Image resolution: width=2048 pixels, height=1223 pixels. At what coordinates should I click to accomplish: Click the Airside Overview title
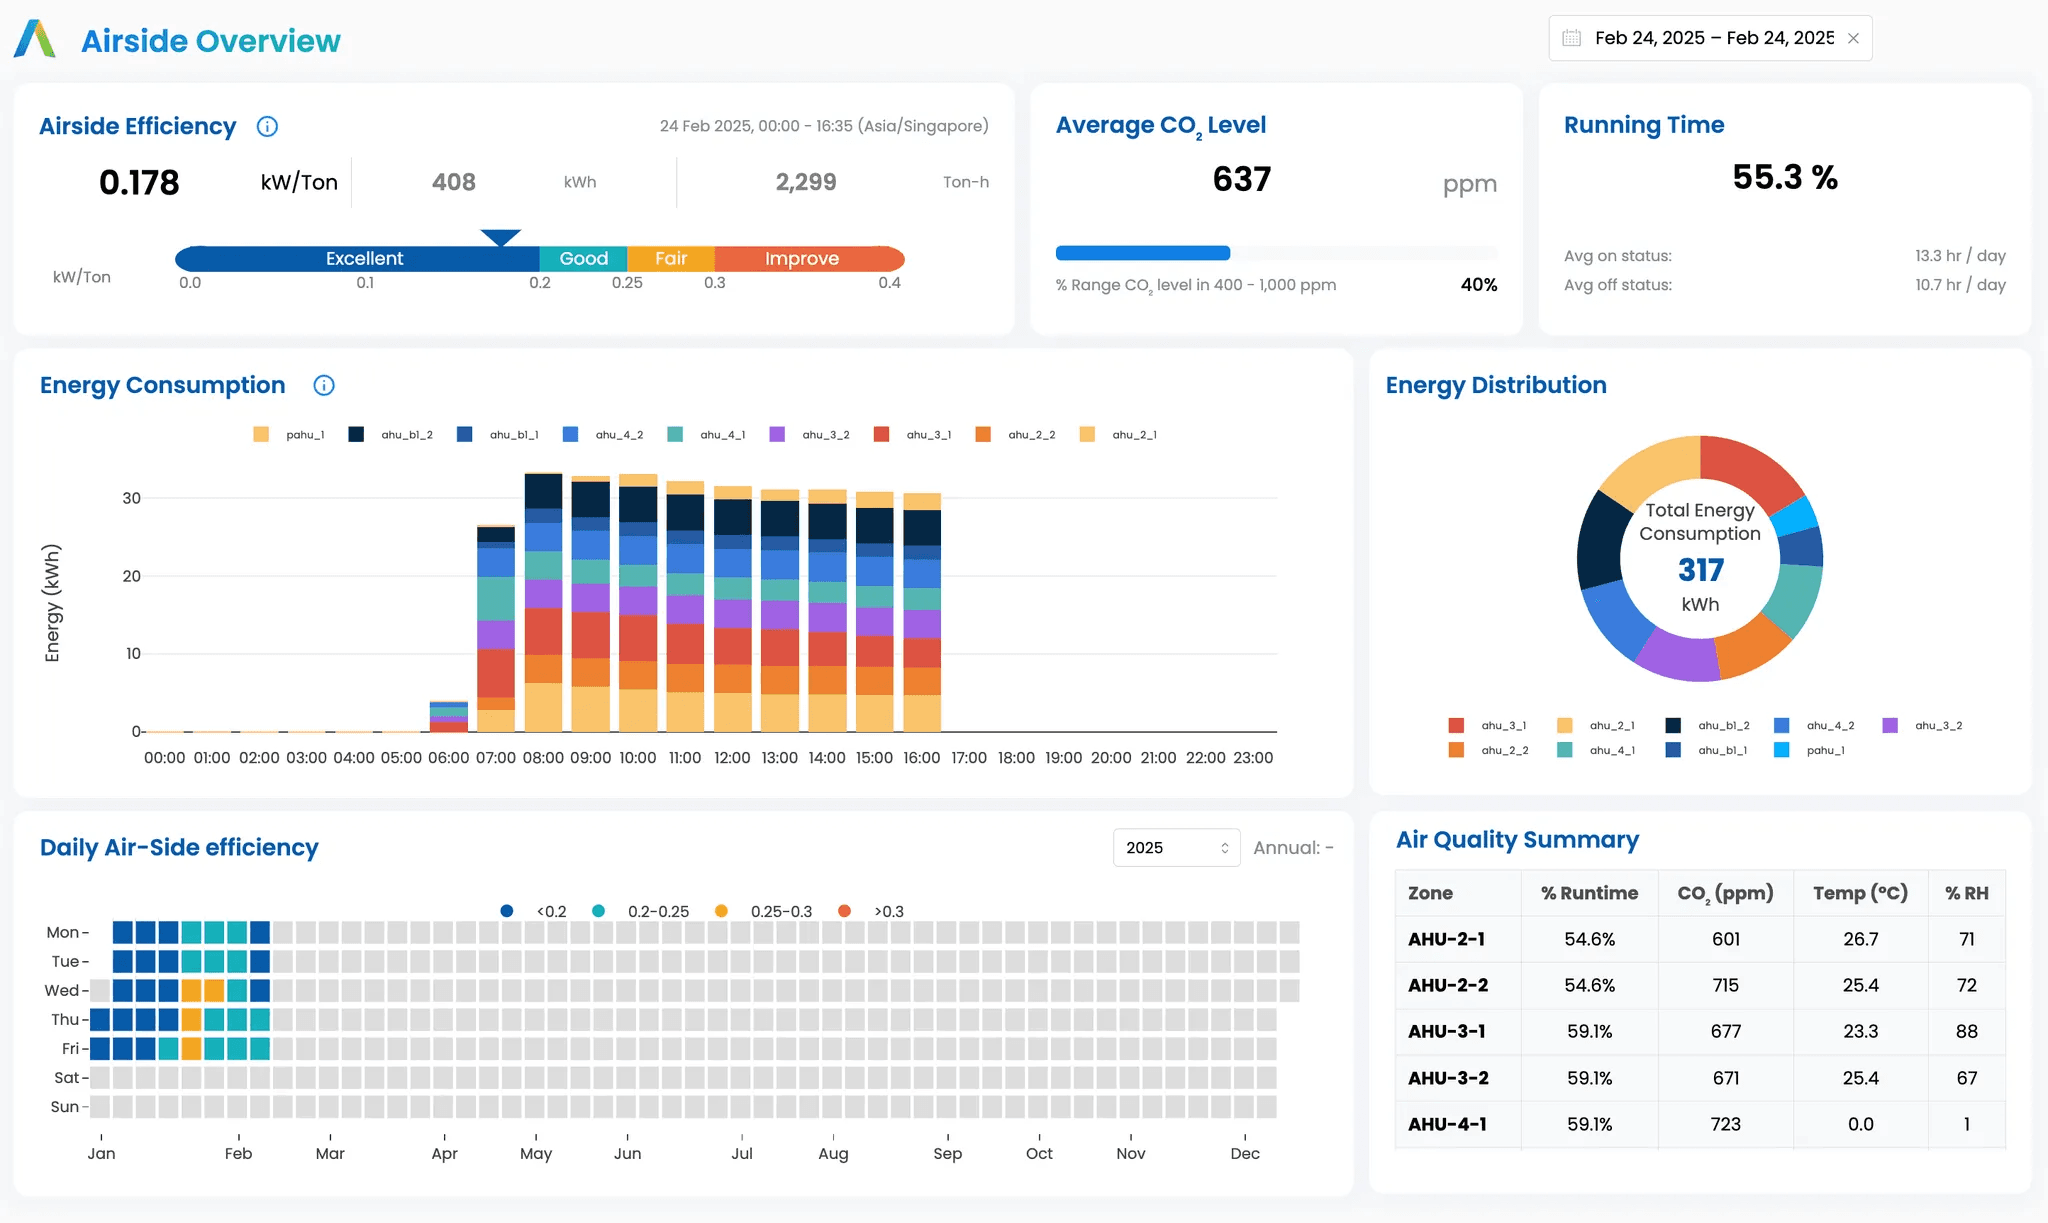pos(211,41)
